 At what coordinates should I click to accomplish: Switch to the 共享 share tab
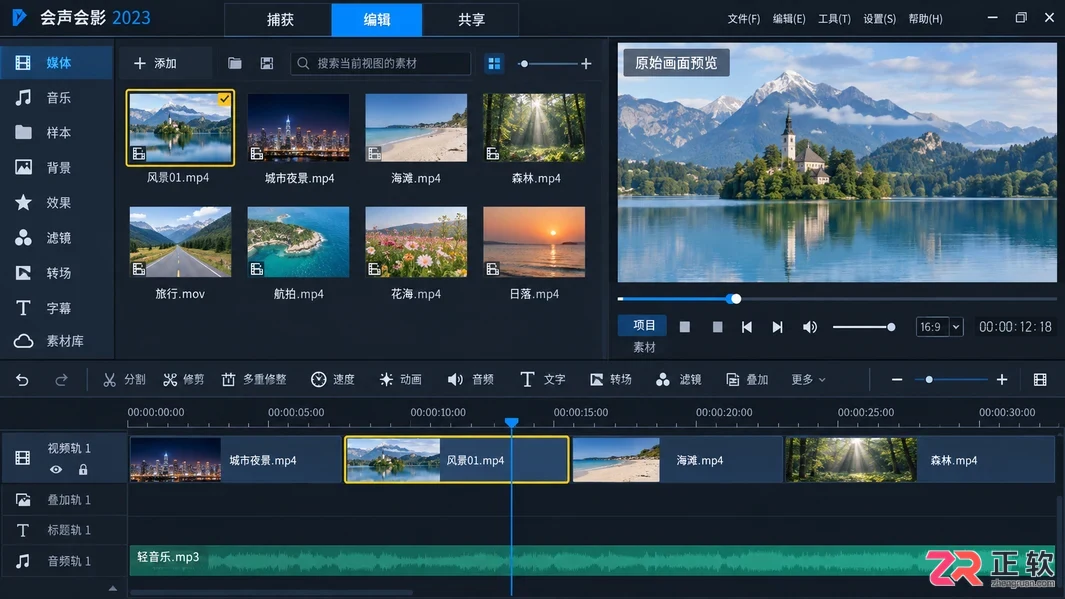(x=471, y=20)
